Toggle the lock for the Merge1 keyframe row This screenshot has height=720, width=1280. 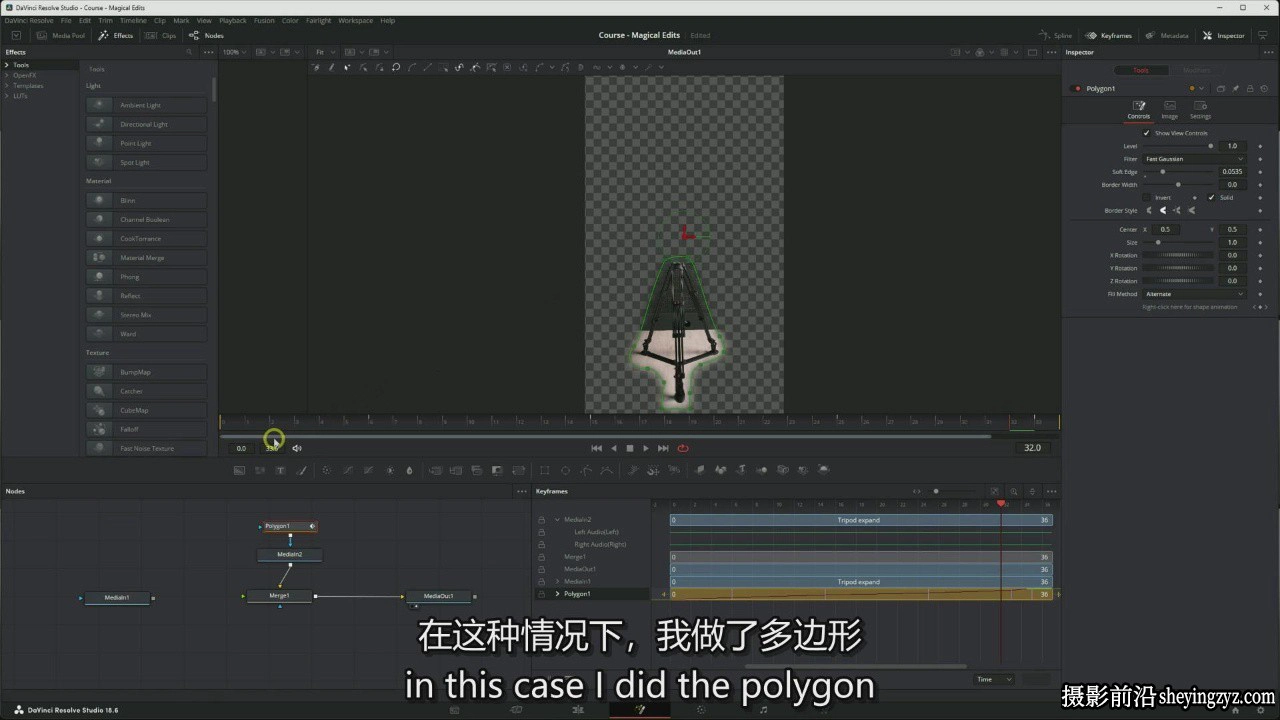coord(542,557)
